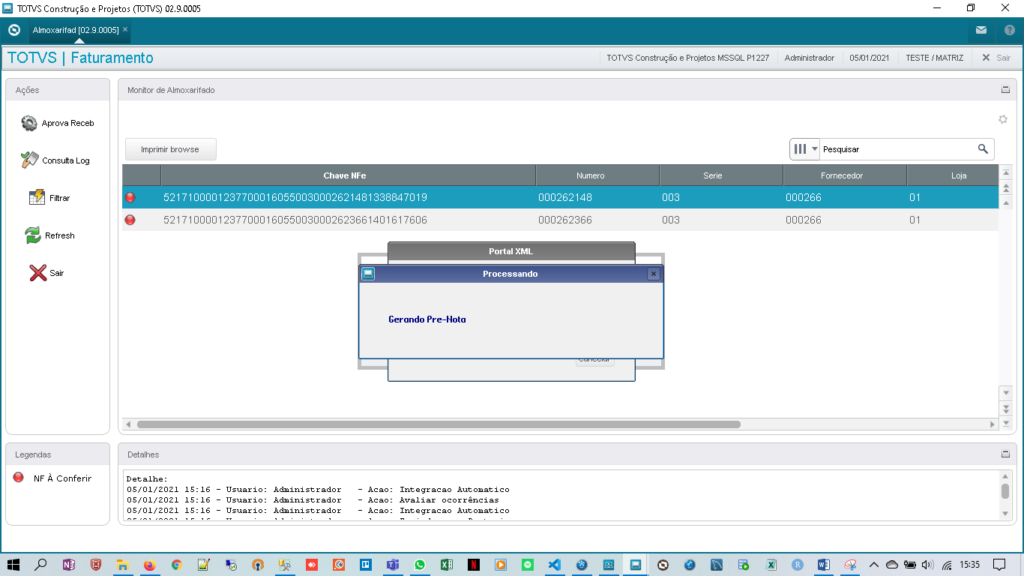1024x576 pixels.
Task: Open the browse settings gear icon
Action: pyautogui.click(x=1003, y=119)
